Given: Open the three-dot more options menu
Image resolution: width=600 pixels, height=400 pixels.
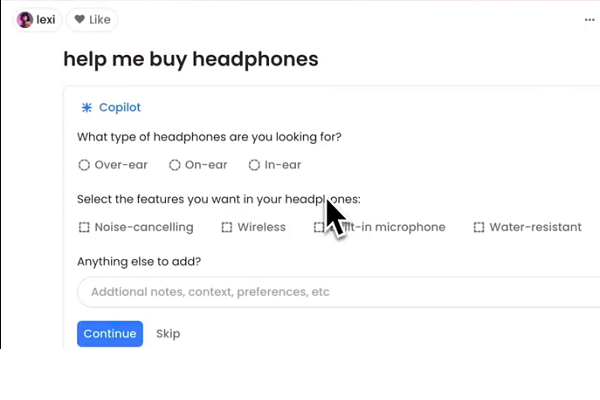Looking at the screenshot, I should click(589, 19).
